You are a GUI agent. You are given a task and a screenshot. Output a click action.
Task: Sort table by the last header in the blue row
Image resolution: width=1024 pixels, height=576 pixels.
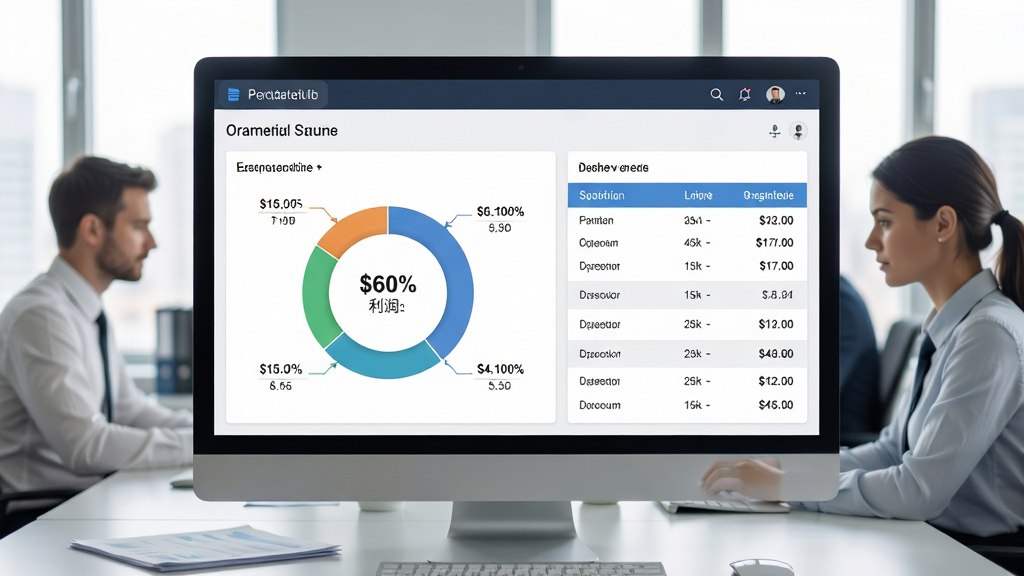(769, 195)
